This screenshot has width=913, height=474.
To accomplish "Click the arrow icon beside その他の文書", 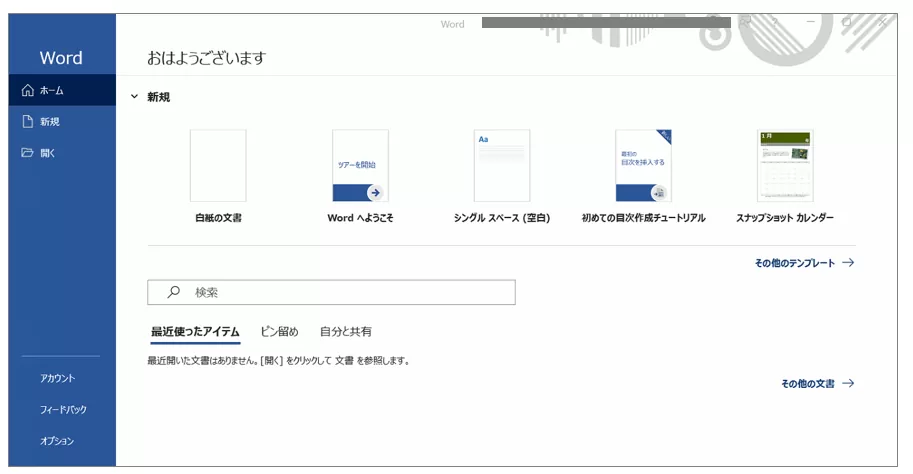I will pos(848,383).
